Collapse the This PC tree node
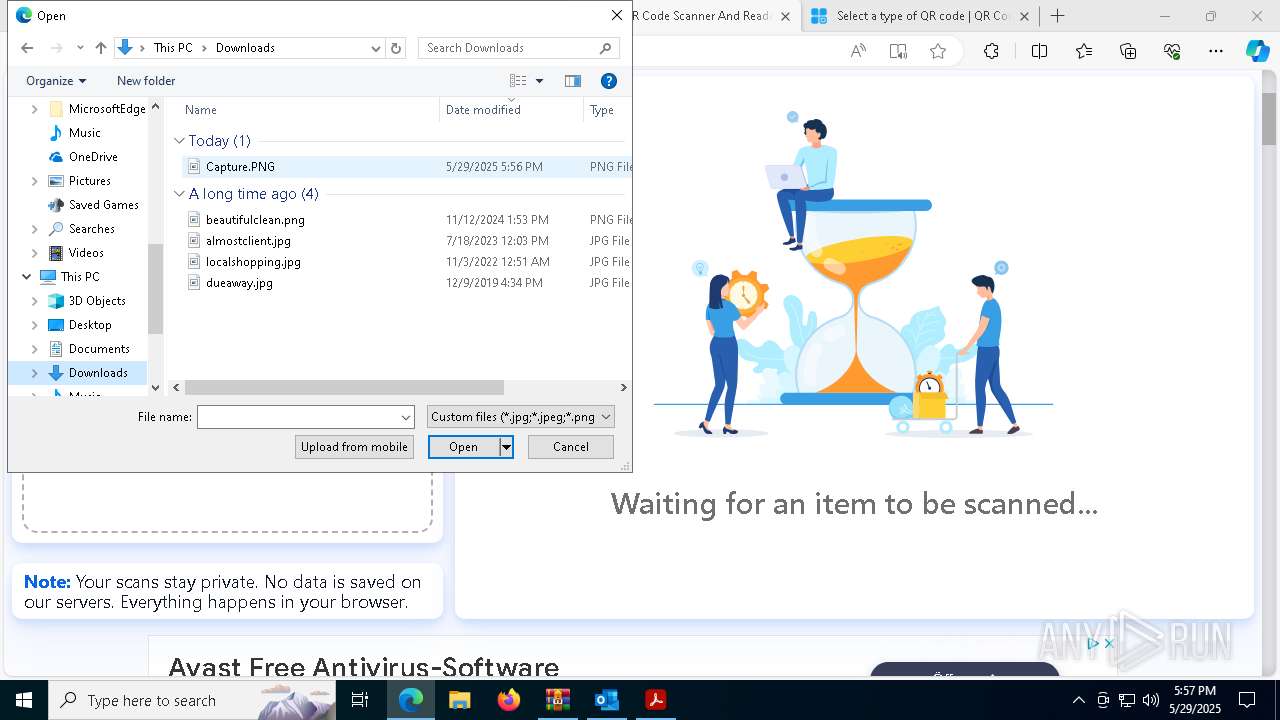 26,277
